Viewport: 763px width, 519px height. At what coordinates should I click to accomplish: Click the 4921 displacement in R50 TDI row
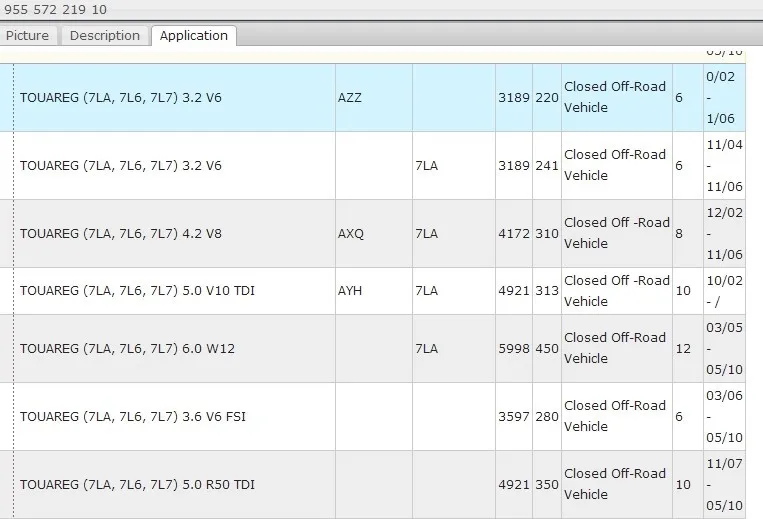(514, 484)
